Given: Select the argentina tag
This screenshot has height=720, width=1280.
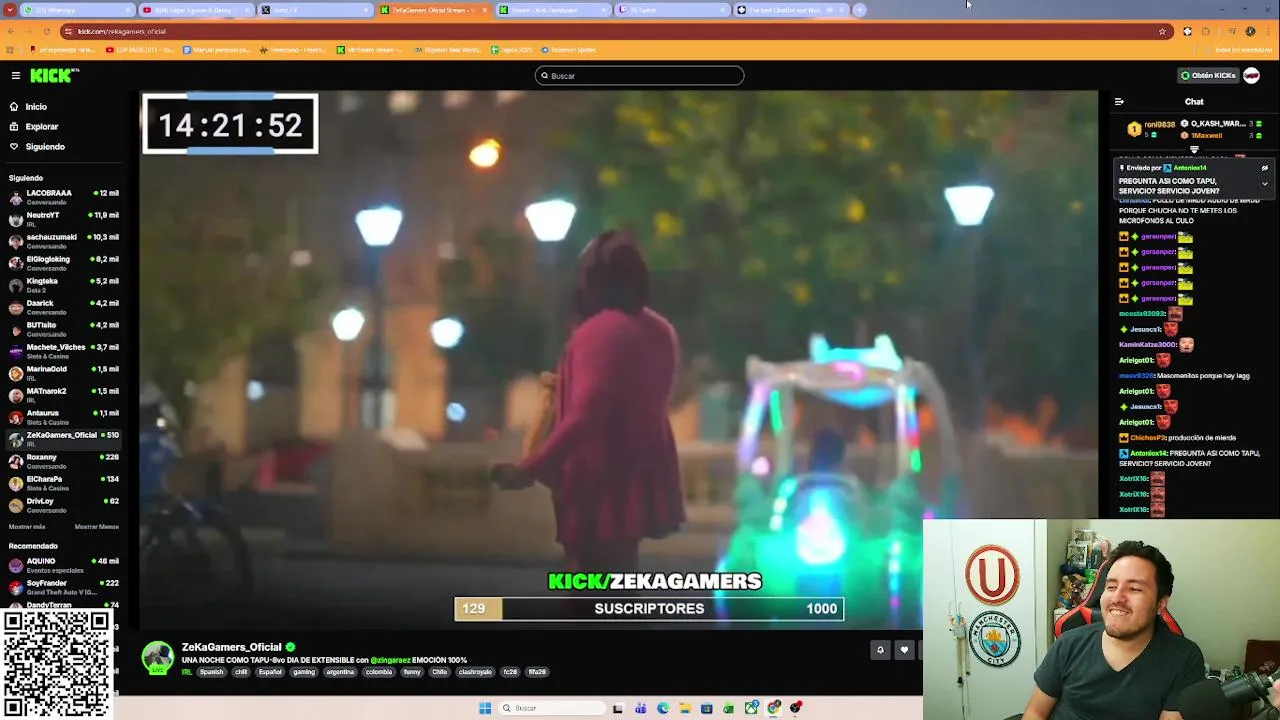Looking at the screenshot, I should click(x=340, y=672).
